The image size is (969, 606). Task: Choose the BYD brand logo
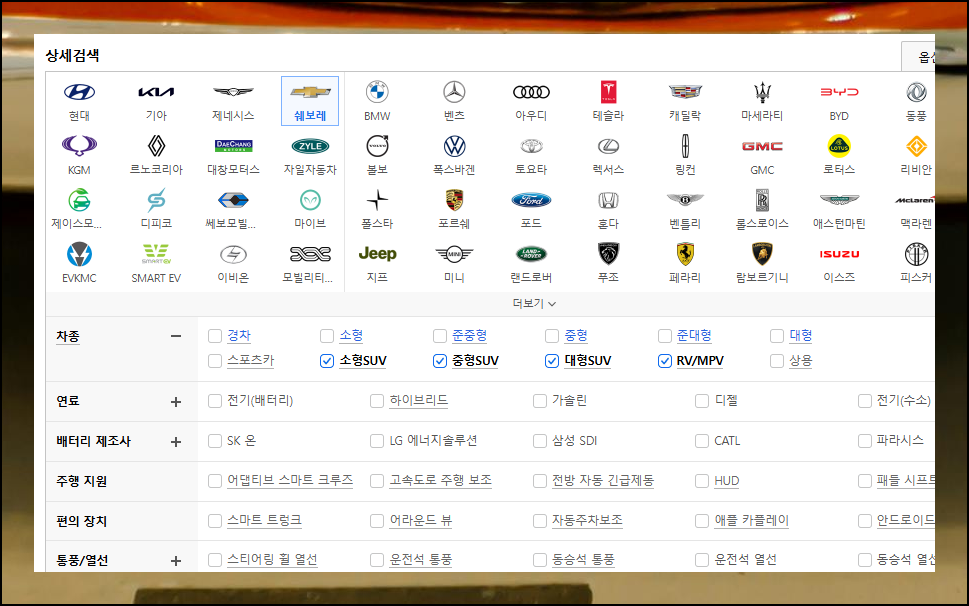839,92
